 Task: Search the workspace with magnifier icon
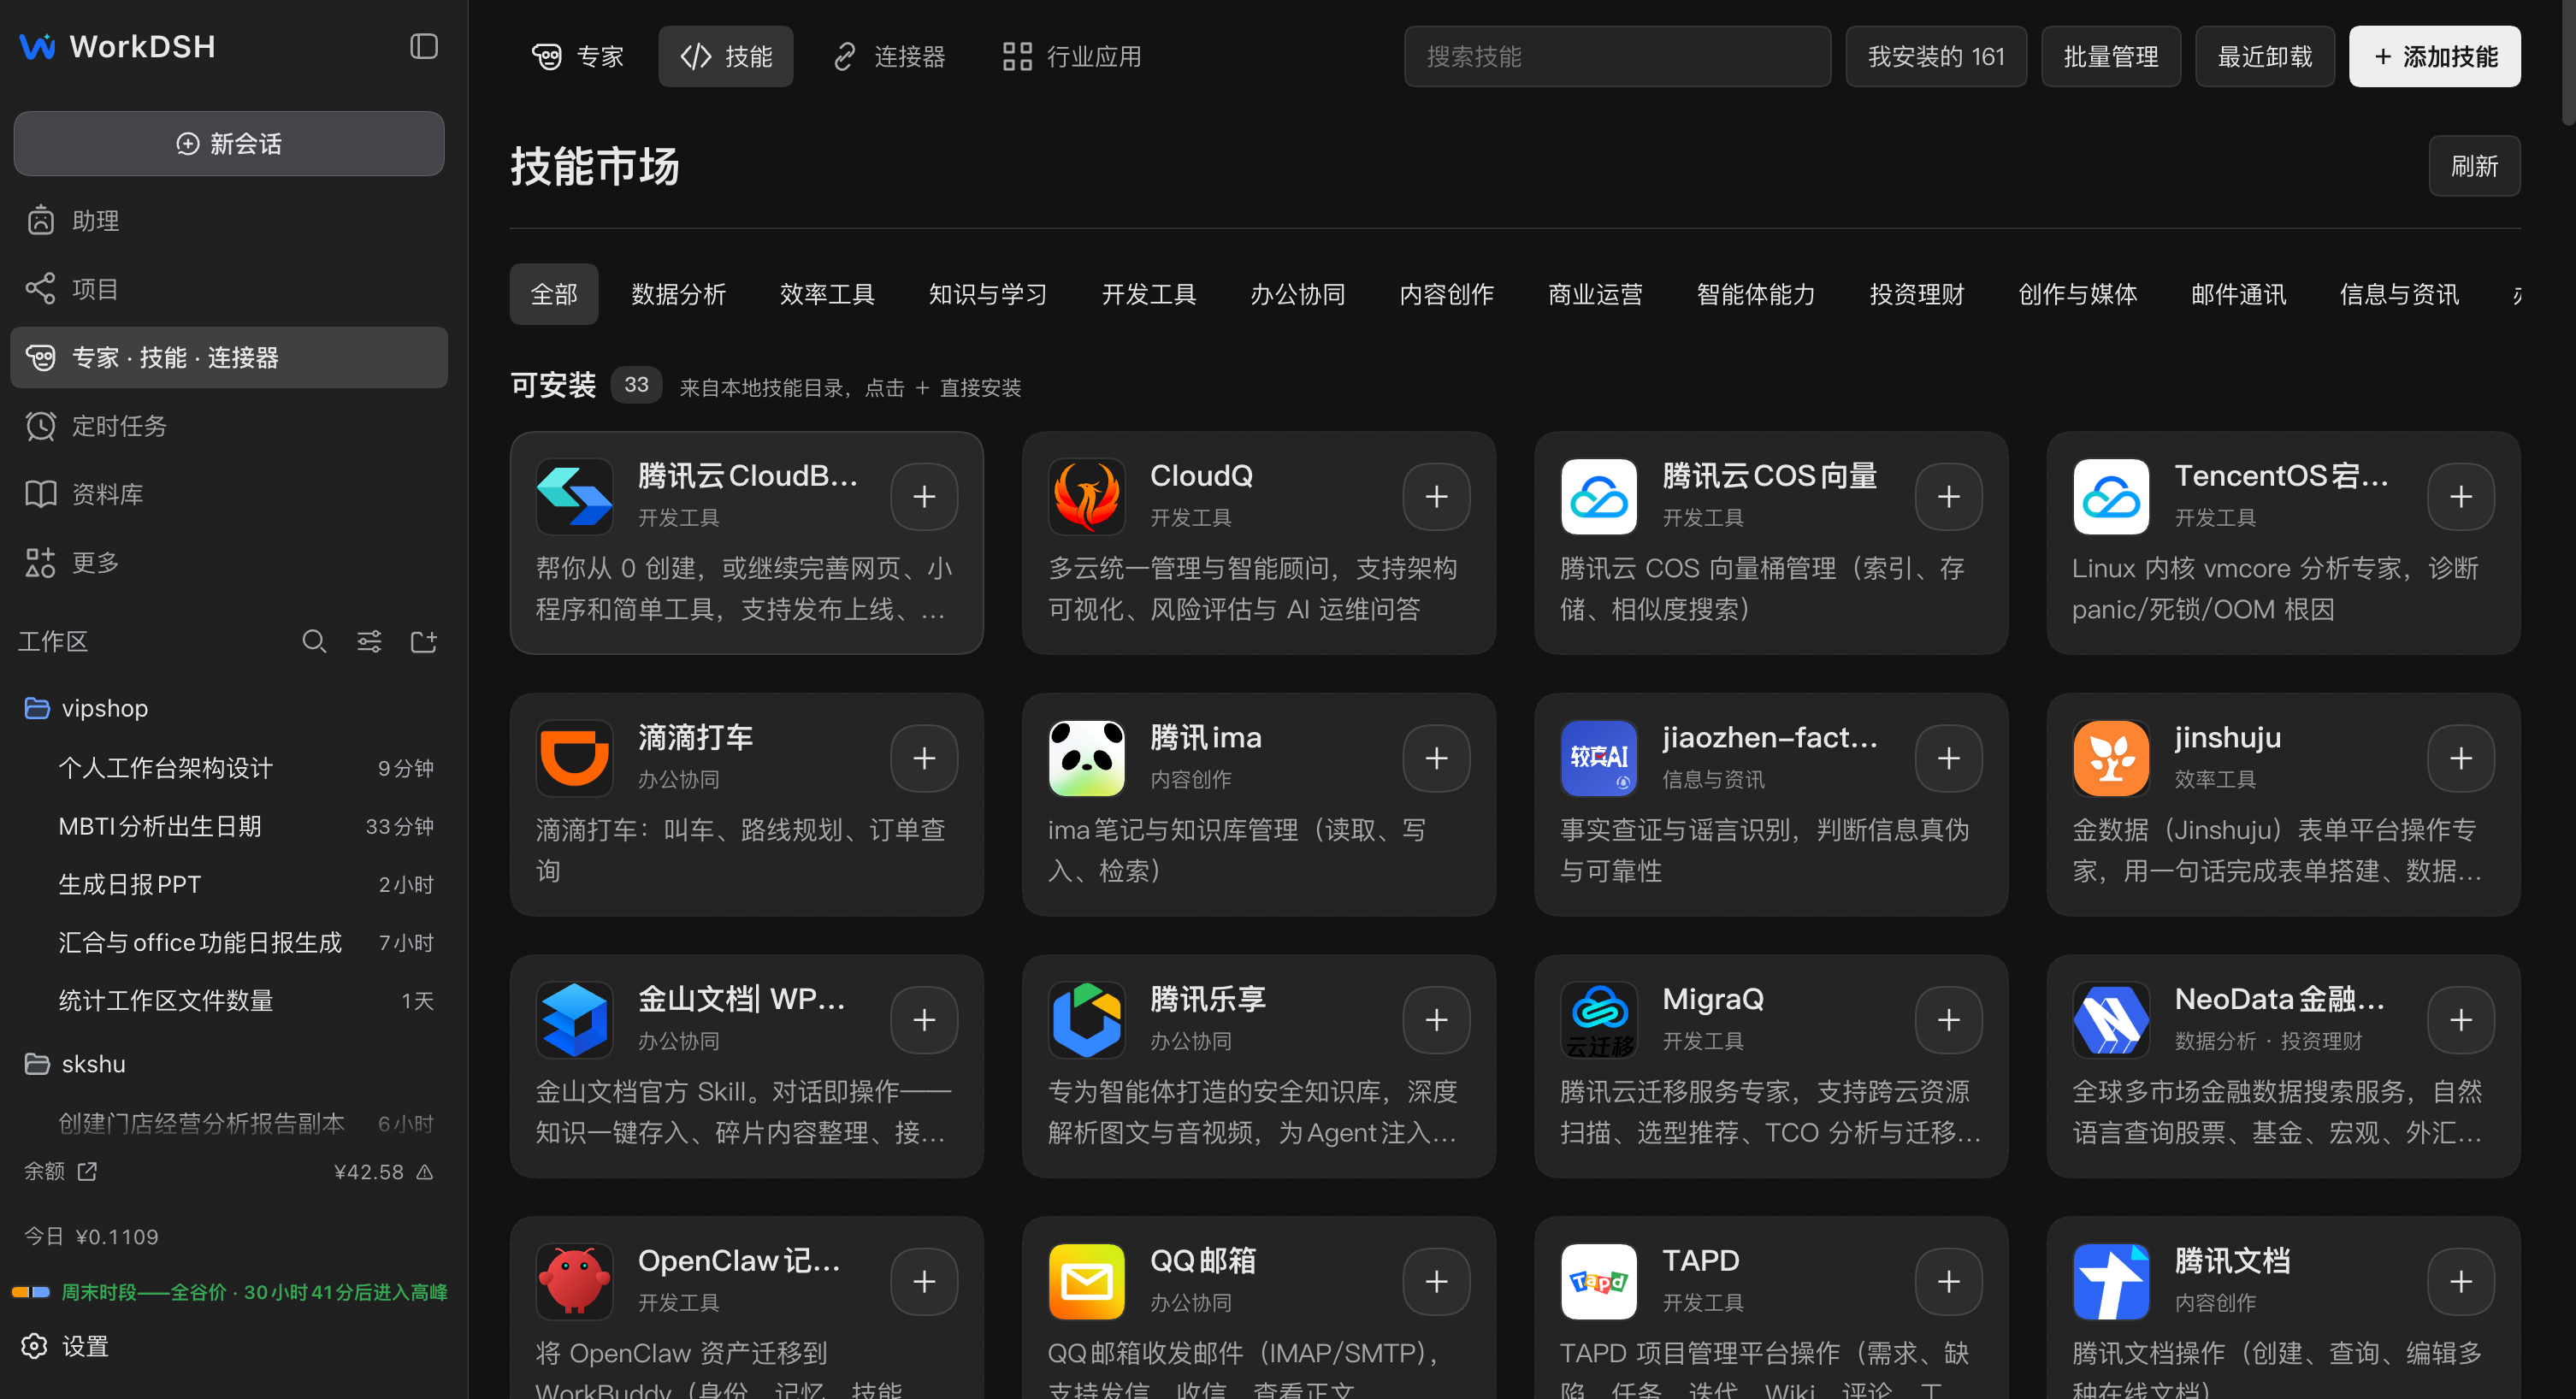click(314, 641)
